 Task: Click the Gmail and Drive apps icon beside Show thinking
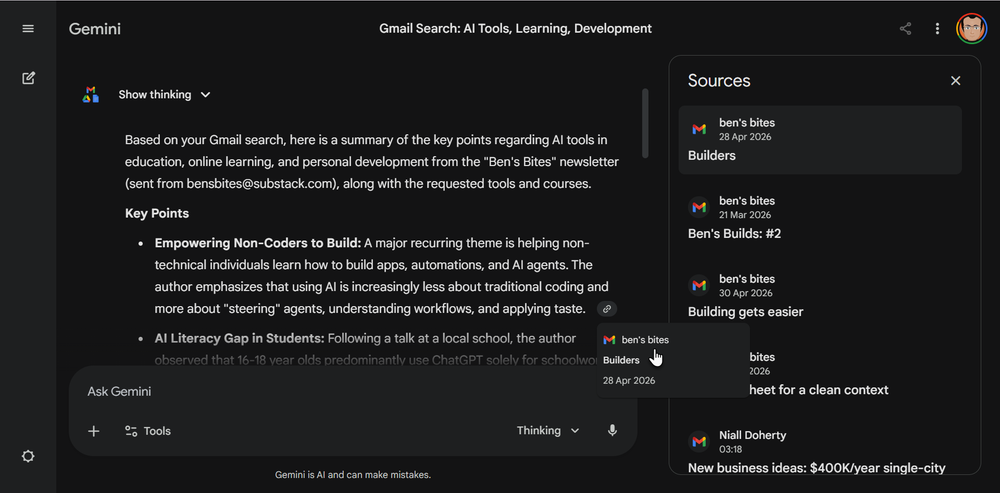tap(91, 94)
